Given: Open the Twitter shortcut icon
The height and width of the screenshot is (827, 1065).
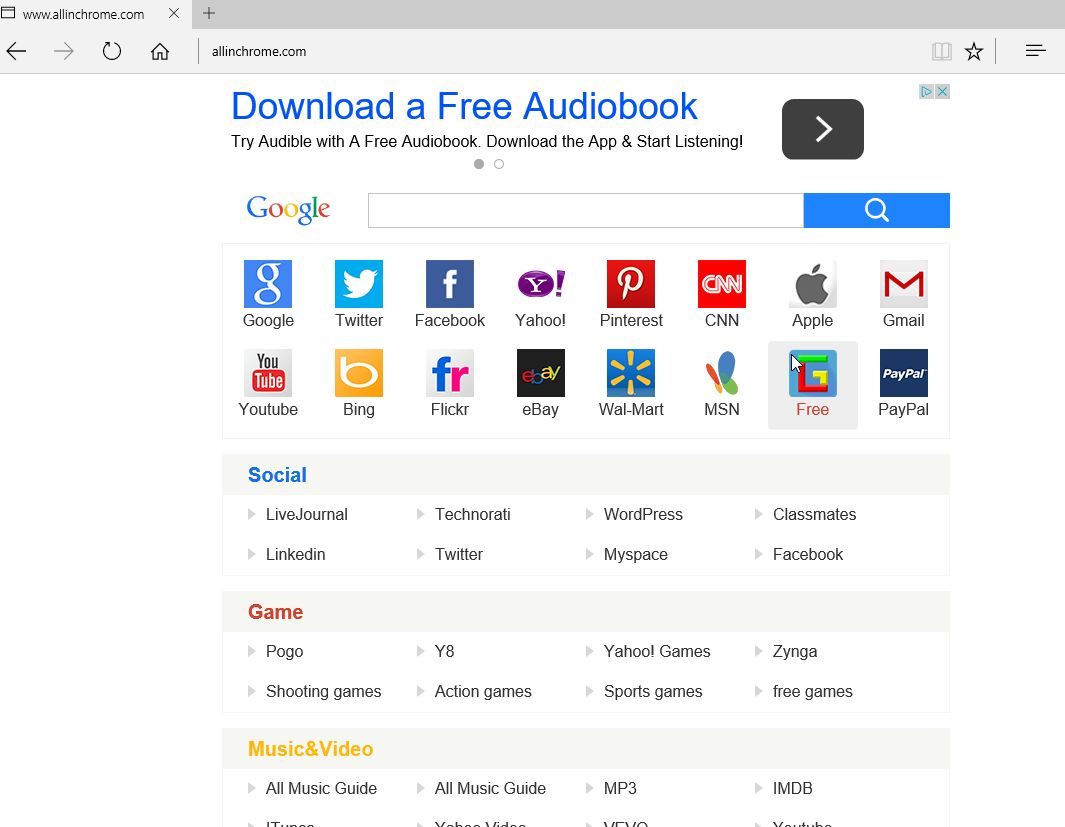Looking at the screenshot, I should tap(358, 283).
